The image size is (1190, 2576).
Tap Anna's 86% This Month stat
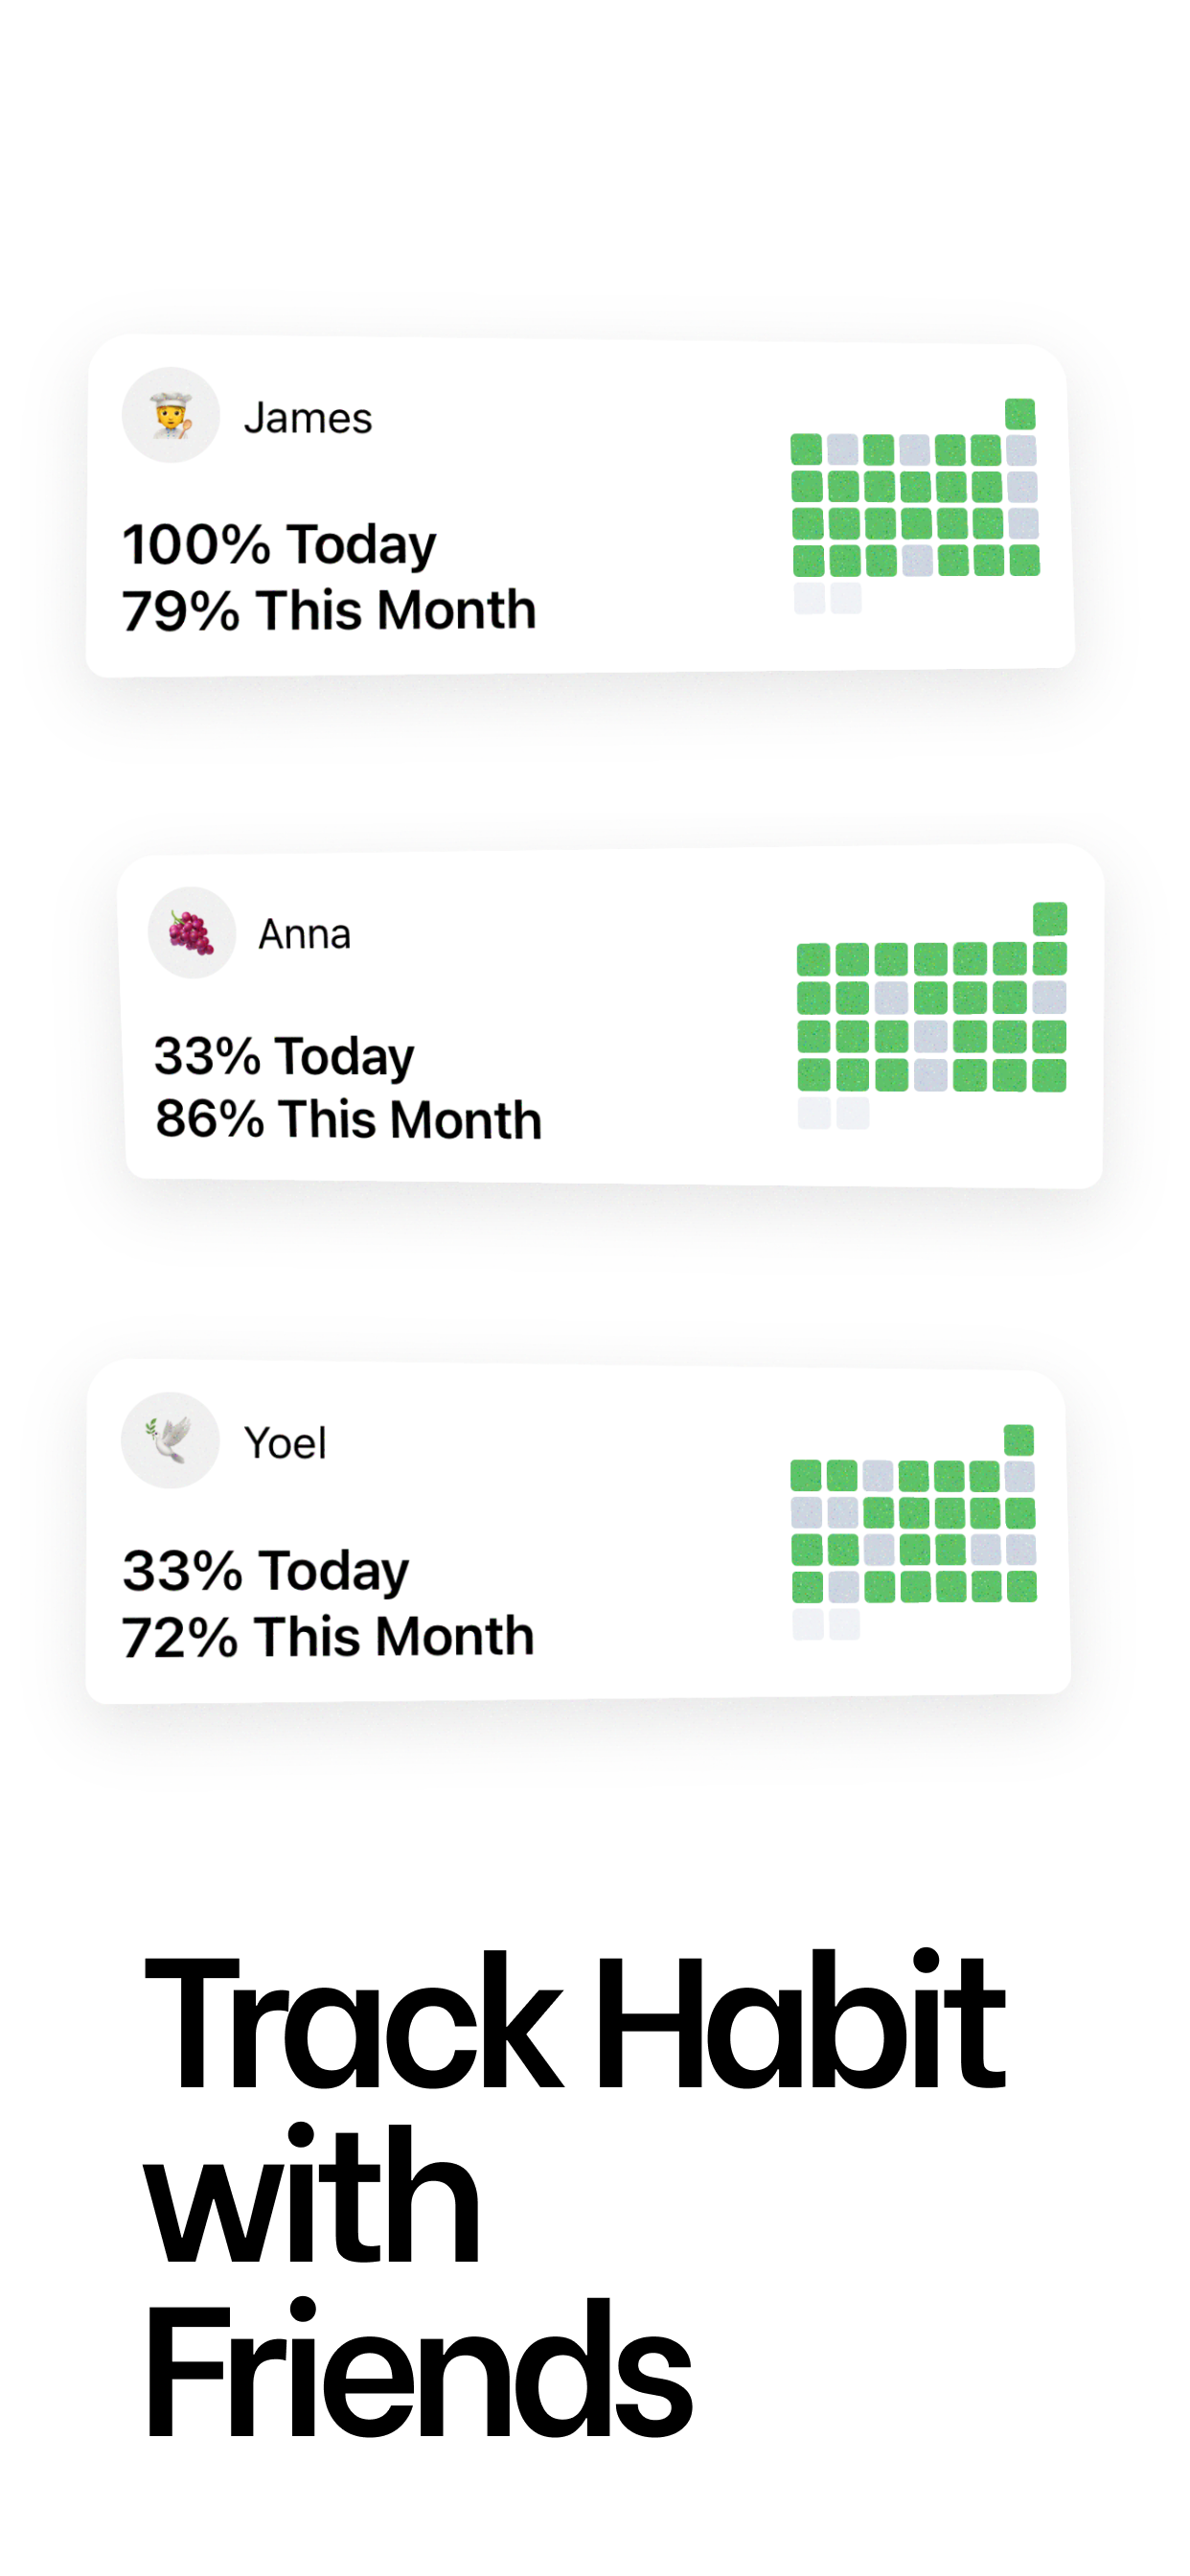coord(348,1119)
